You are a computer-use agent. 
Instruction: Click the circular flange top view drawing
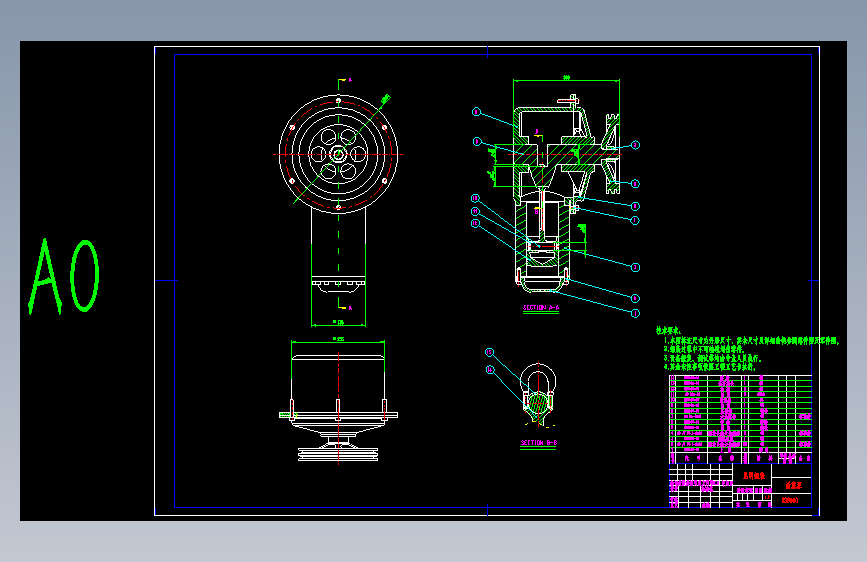pos(338,154)
